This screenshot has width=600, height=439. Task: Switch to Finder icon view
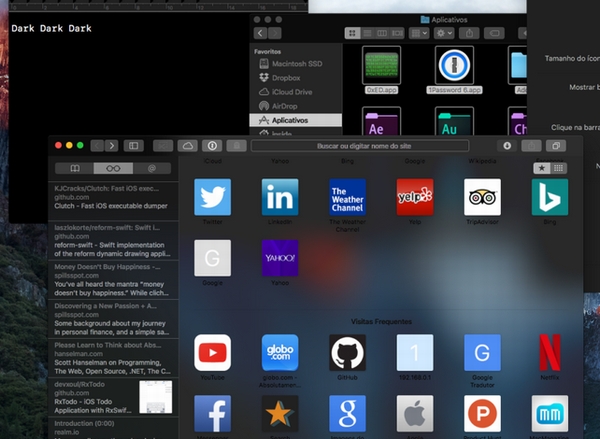click(x=353, y=33)
